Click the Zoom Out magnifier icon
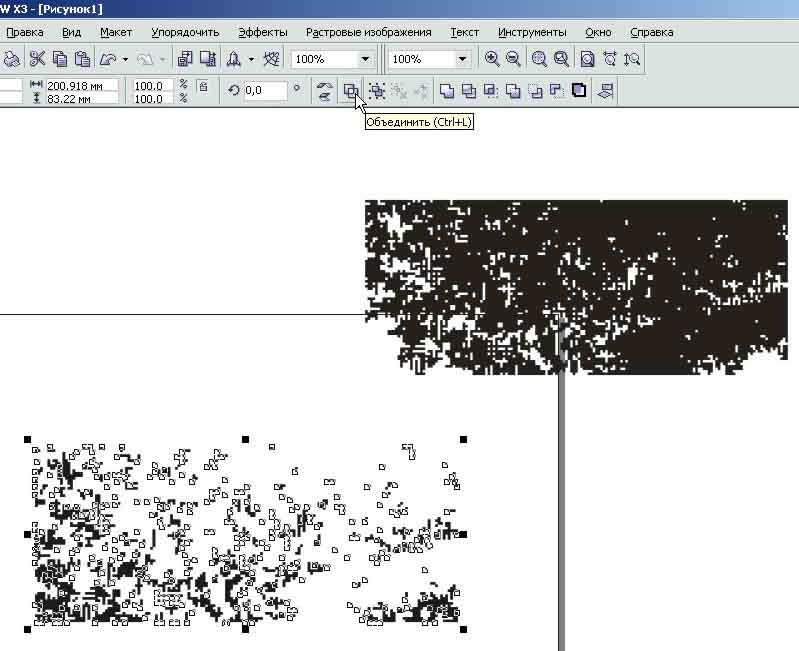The height and width of the screenshot is (651, 799). 513,60
